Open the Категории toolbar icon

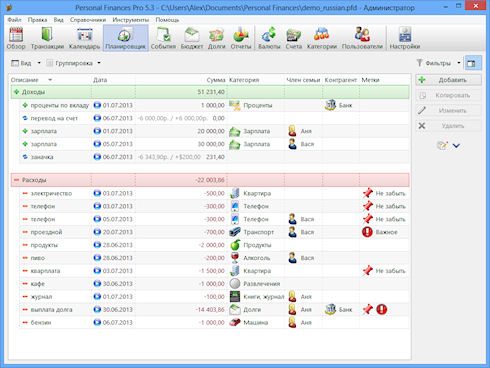(x=322, y=38)
